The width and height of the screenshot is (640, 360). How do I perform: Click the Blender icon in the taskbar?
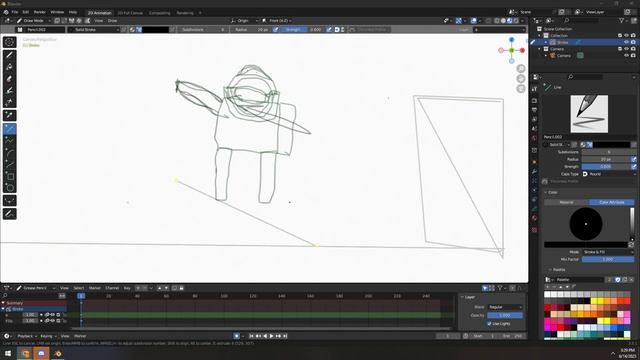coord(58,353)
